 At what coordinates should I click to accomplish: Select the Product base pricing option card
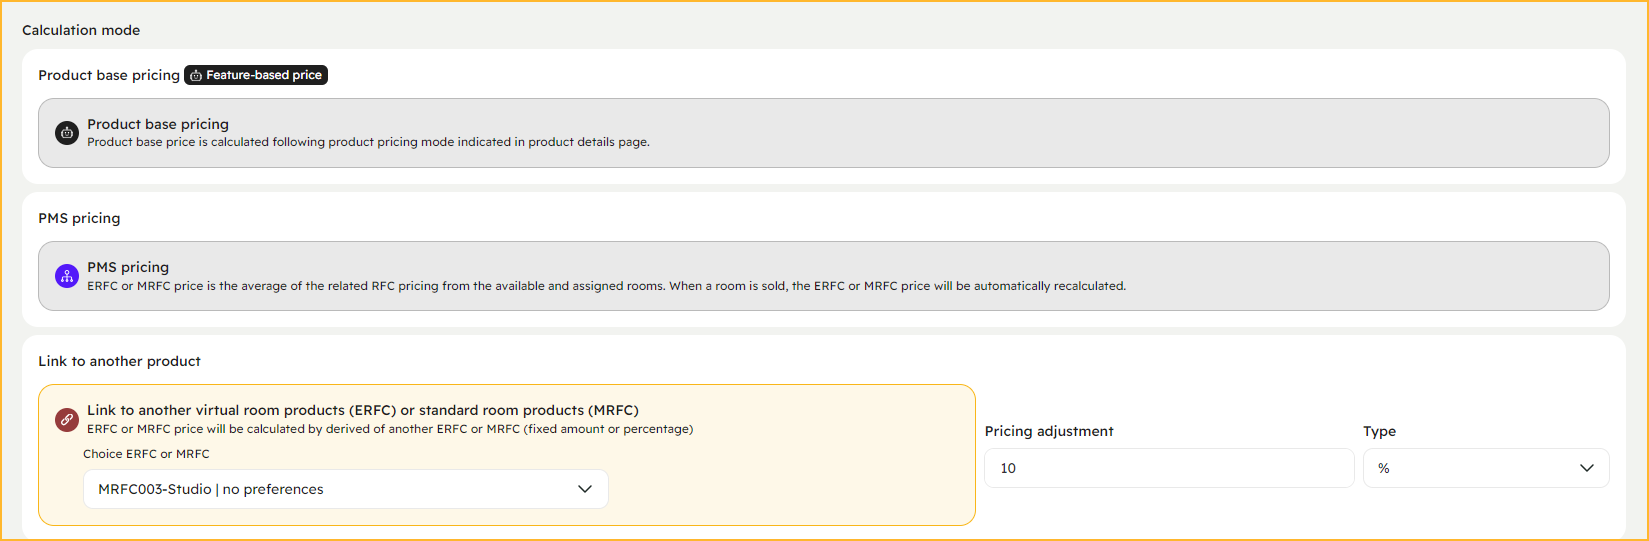(824, 133)
